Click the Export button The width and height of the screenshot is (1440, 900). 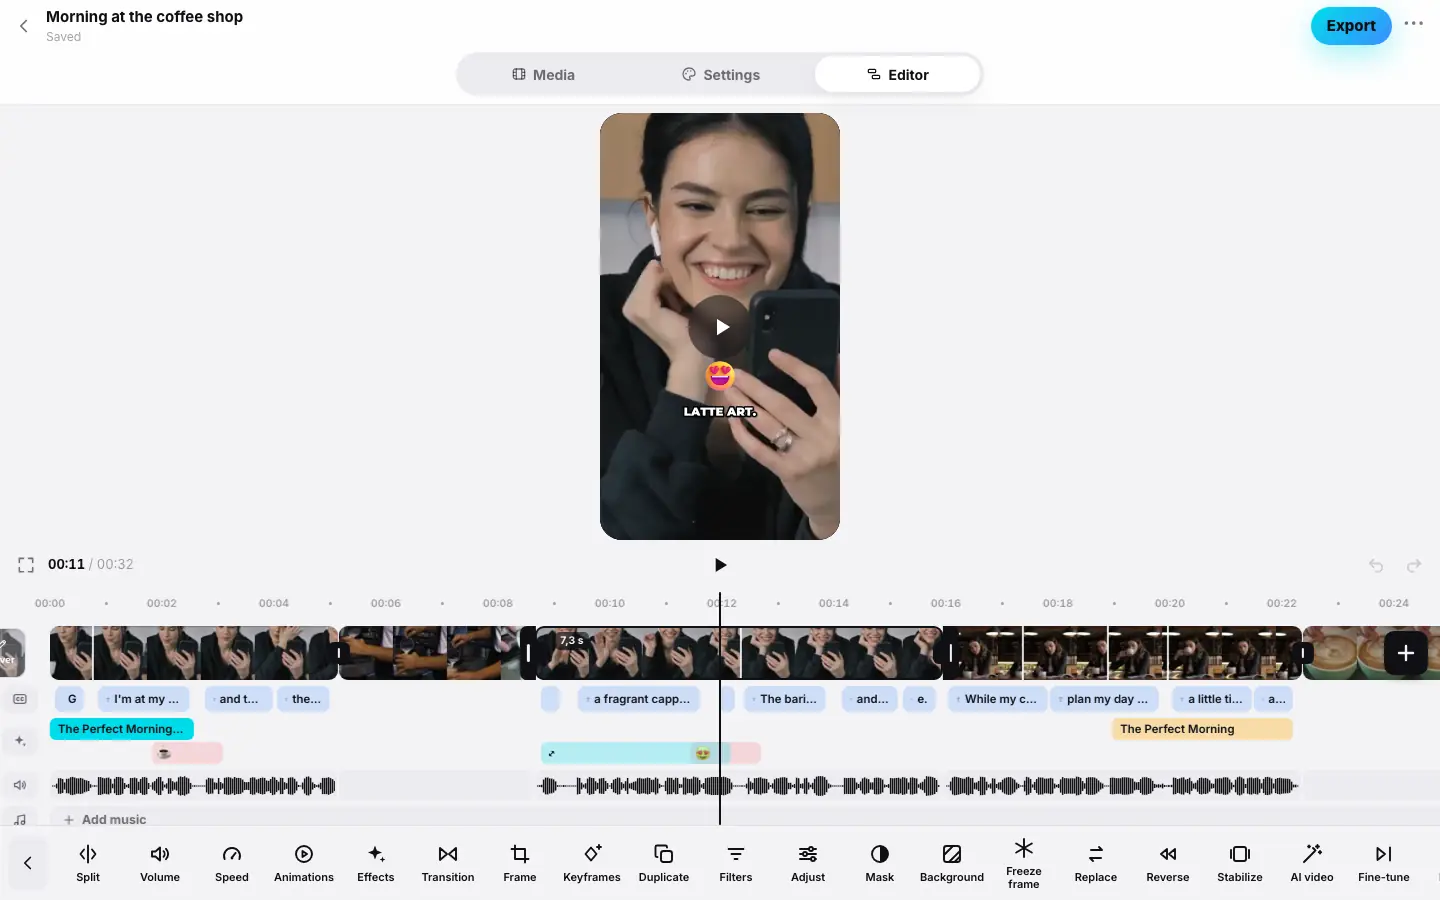tap(1351, 26)
